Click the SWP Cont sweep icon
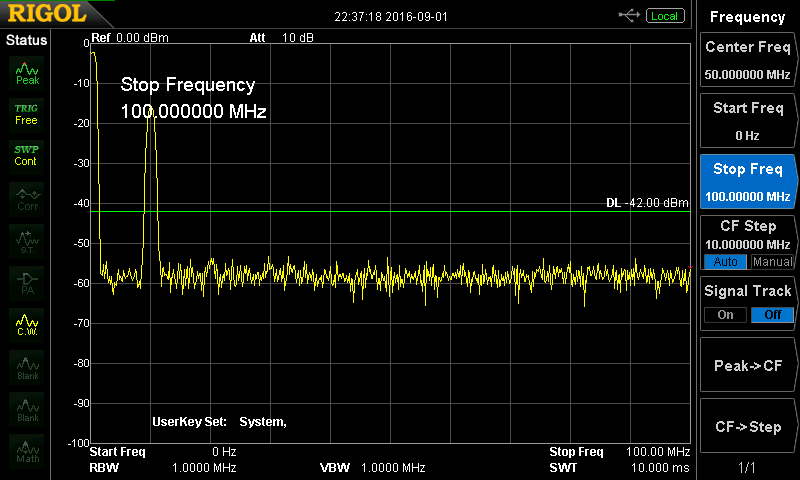Viewport: 800px width, 480px height. tap(27, 156)
